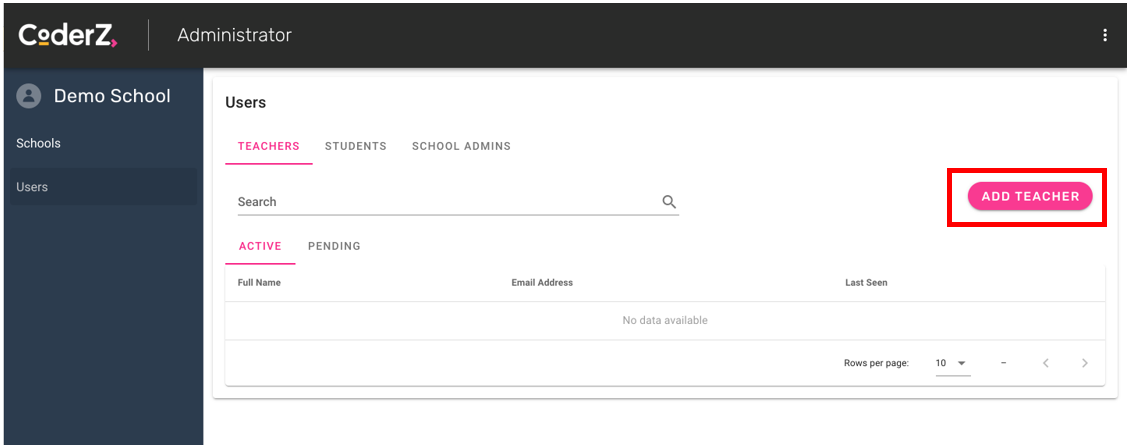Click the search magnifier icon
The width and height of the screenshot is (1131, 445).
pos(669,202)
